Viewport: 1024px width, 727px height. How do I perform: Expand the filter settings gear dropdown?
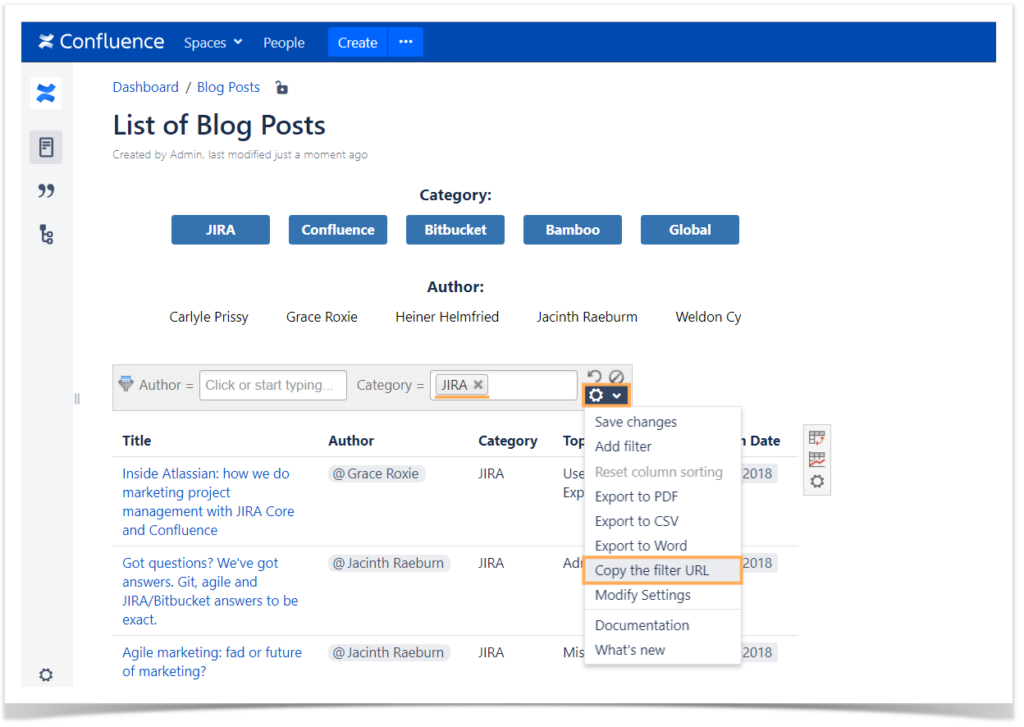tap(606, 395)
